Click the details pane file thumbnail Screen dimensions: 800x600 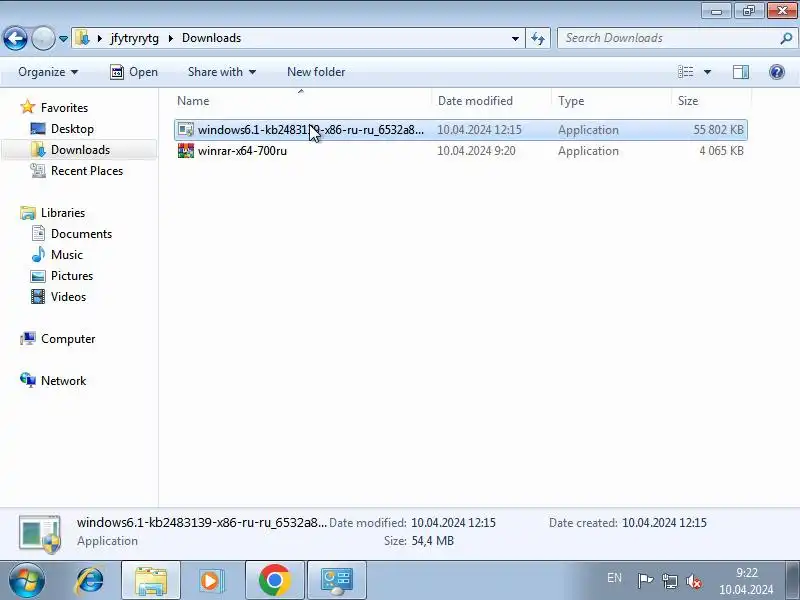(40, 534)
